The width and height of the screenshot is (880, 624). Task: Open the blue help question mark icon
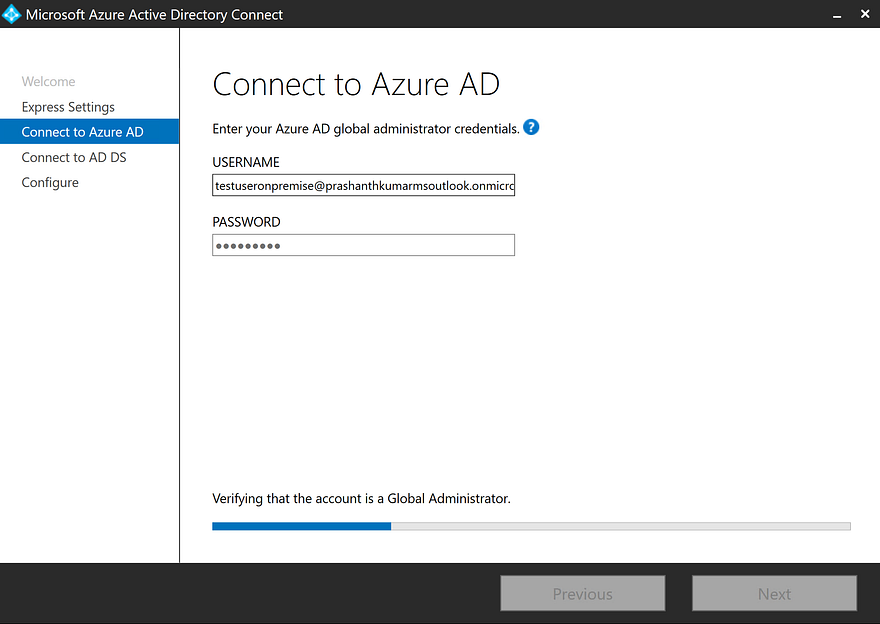coord(531,128)
